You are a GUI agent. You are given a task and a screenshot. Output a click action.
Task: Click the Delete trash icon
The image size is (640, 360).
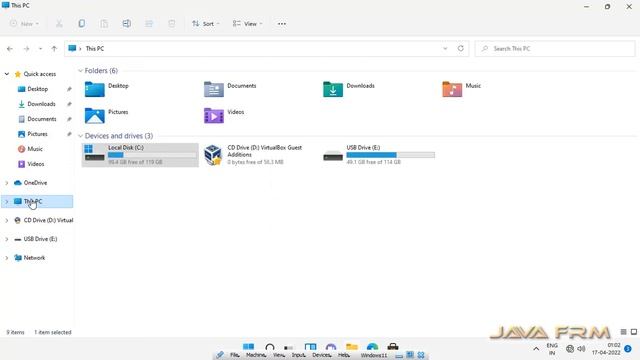[171, 24]
